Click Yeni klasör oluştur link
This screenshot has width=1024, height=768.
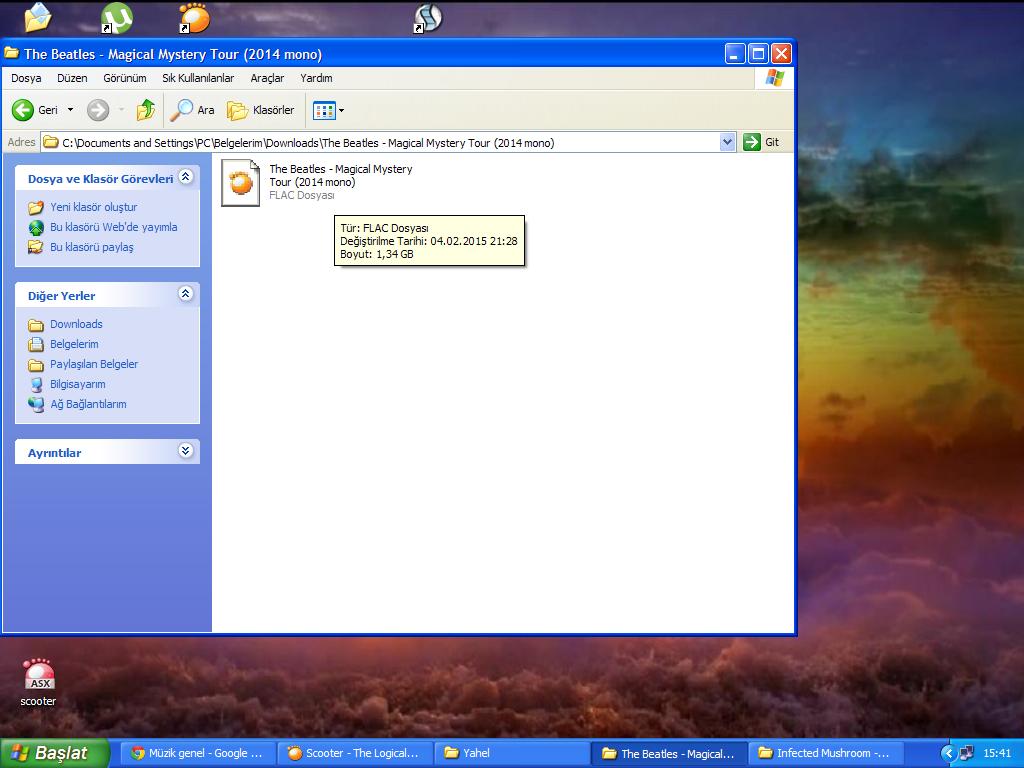coord(93,207)
